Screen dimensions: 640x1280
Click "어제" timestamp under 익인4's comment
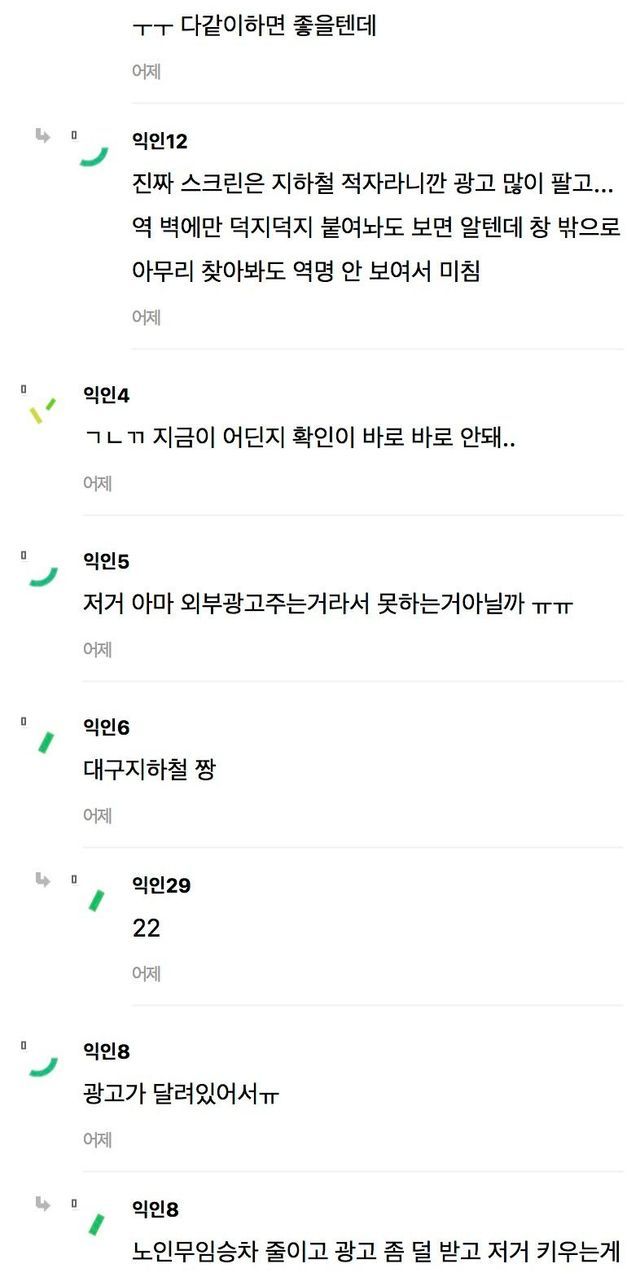pos(97,483)
